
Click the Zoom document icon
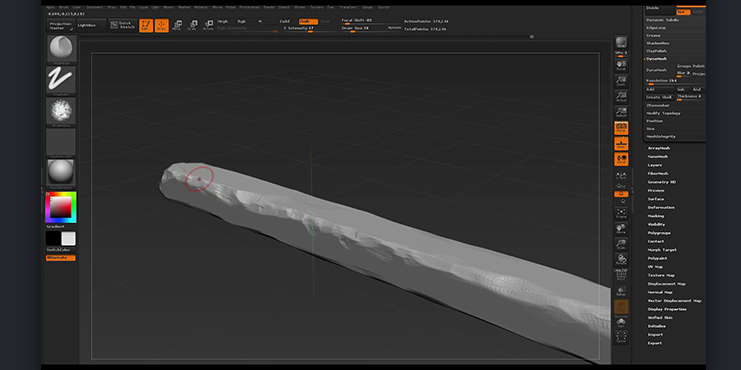pos(621,81)
